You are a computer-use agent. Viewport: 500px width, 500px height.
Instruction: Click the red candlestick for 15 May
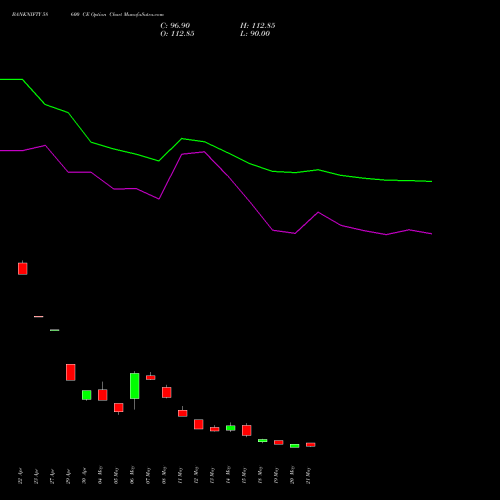(247, 430)
